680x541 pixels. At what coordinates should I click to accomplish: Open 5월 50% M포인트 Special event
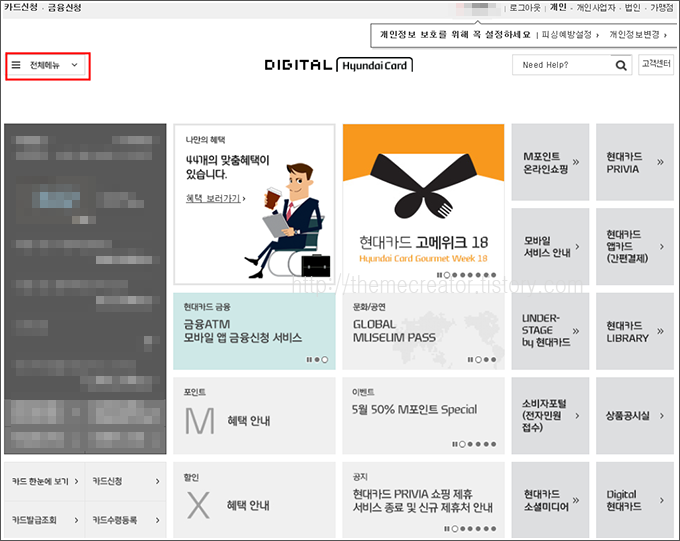[x=423, y=416]
